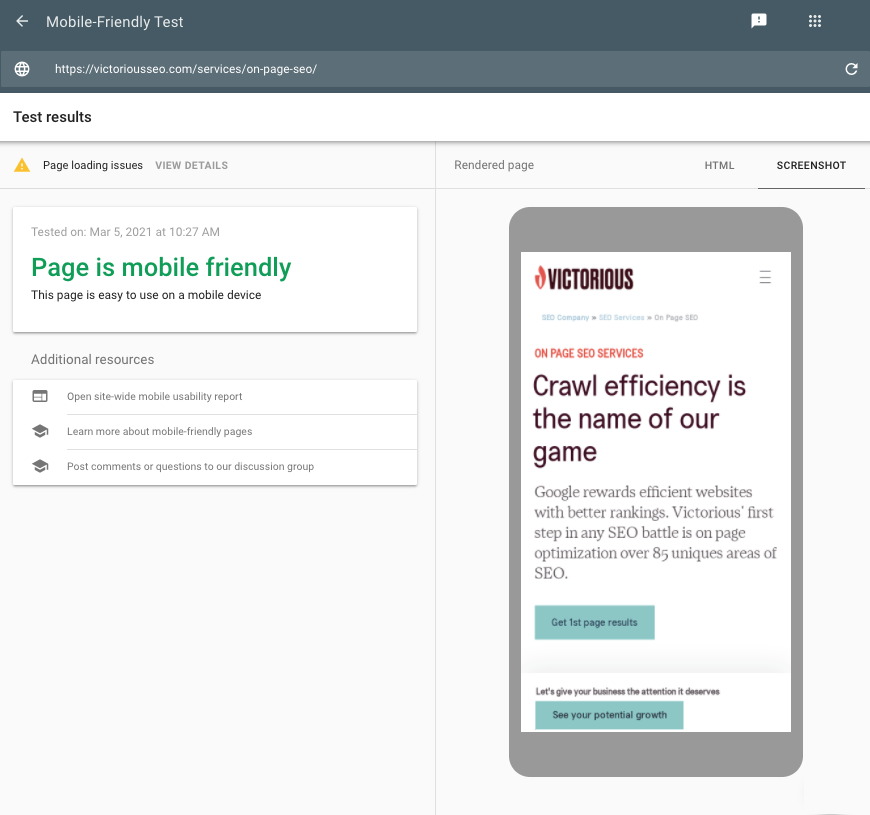This screenshot has width=870, height=815.
Task: Click the Victorious logo in preview
Action: pos(584,278)
